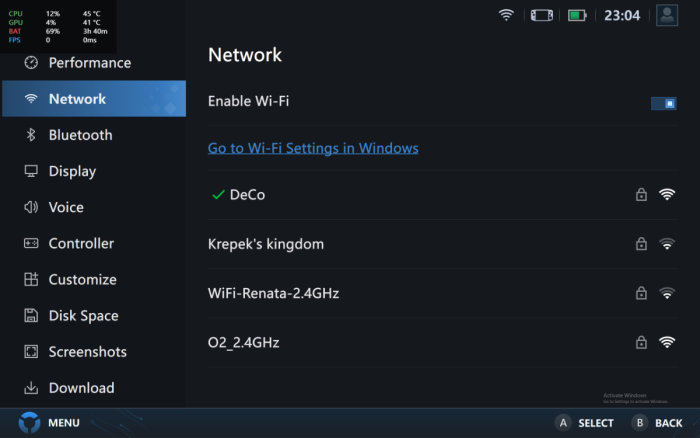Click the Voice speaker icon
Viewport: 700px width, 438px height.
(31, 207)
